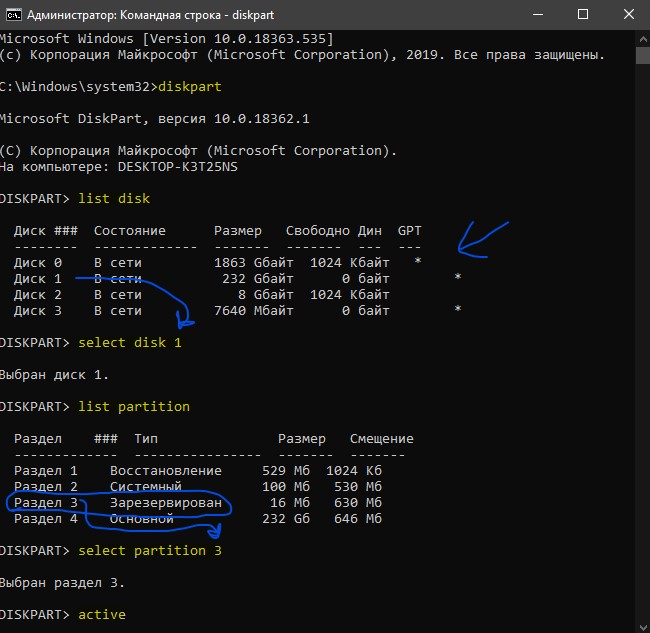This screenshot has height=633, width=650.
Task: Click the 'Тип' column header
Action: pos(146,439)
